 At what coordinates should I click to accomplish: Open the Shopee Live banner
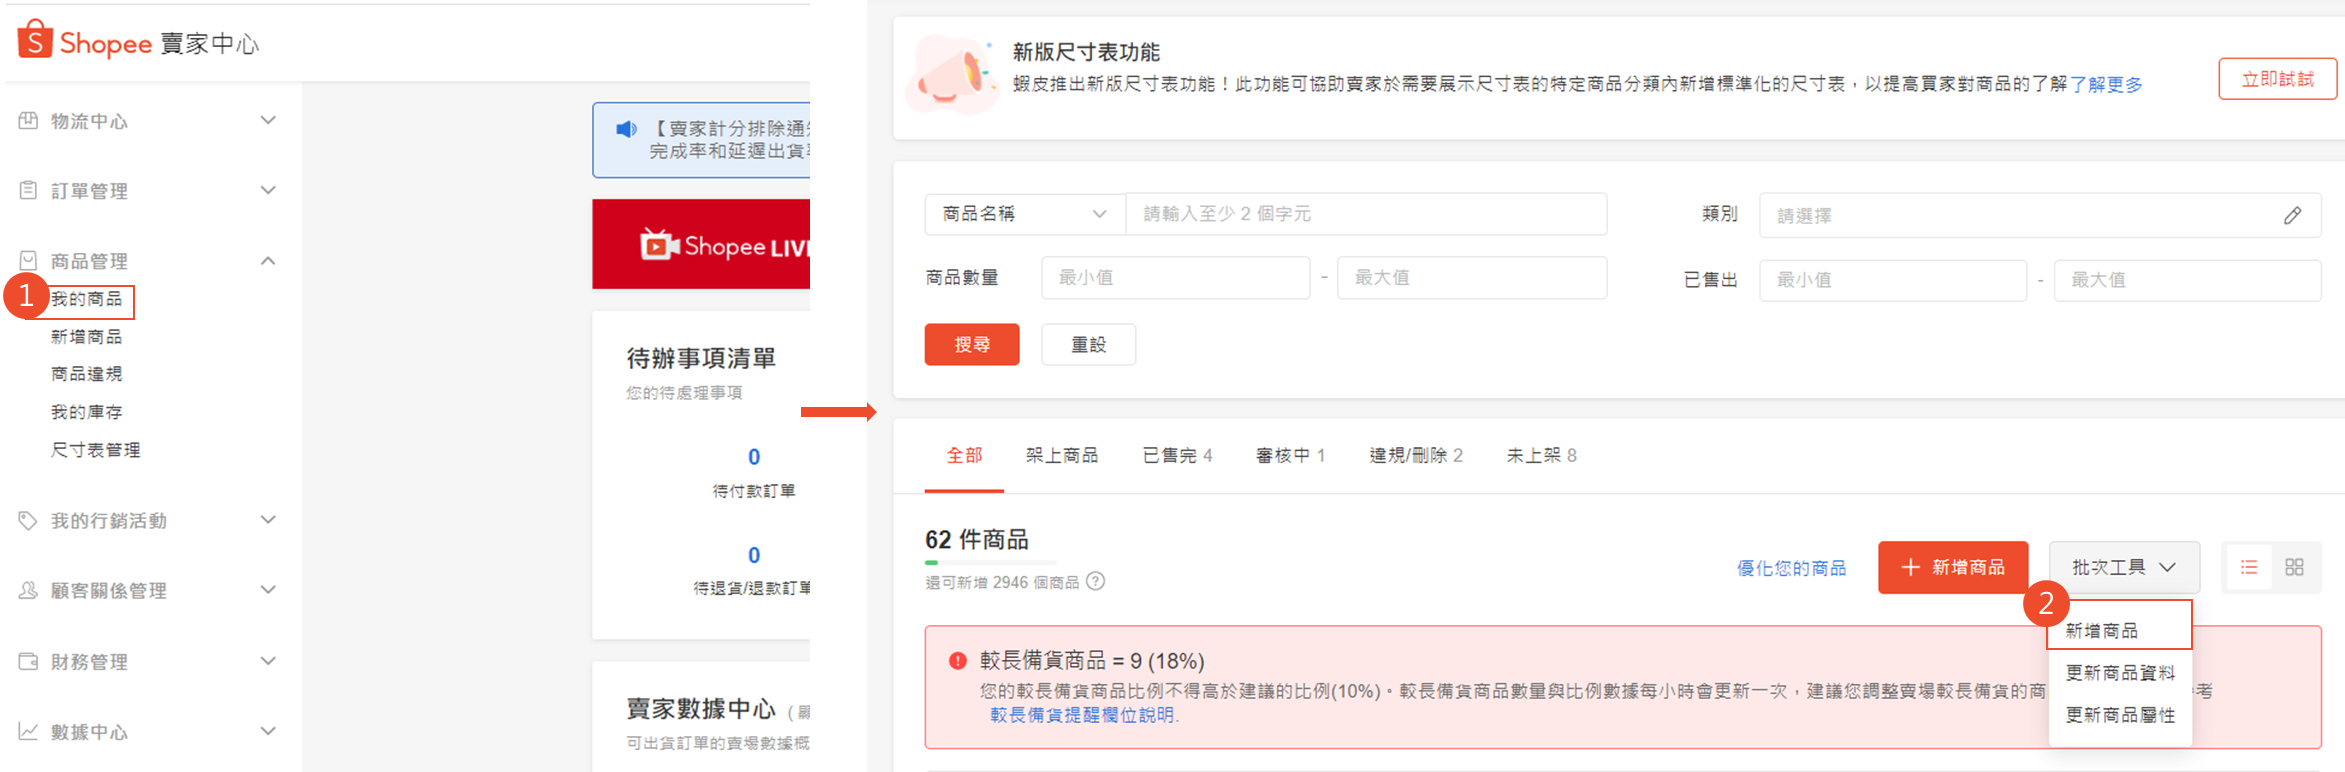point(701,245)
